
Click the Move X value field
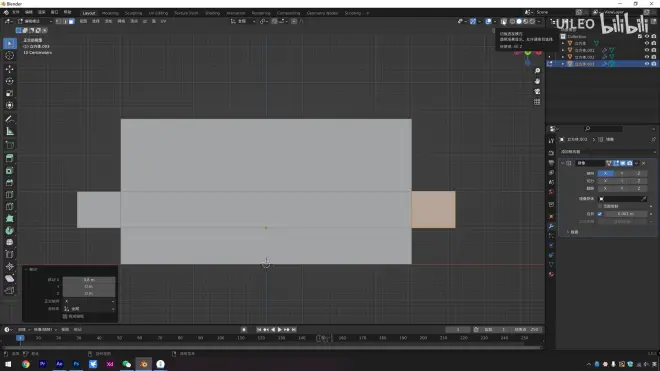[x=89, y=280]
